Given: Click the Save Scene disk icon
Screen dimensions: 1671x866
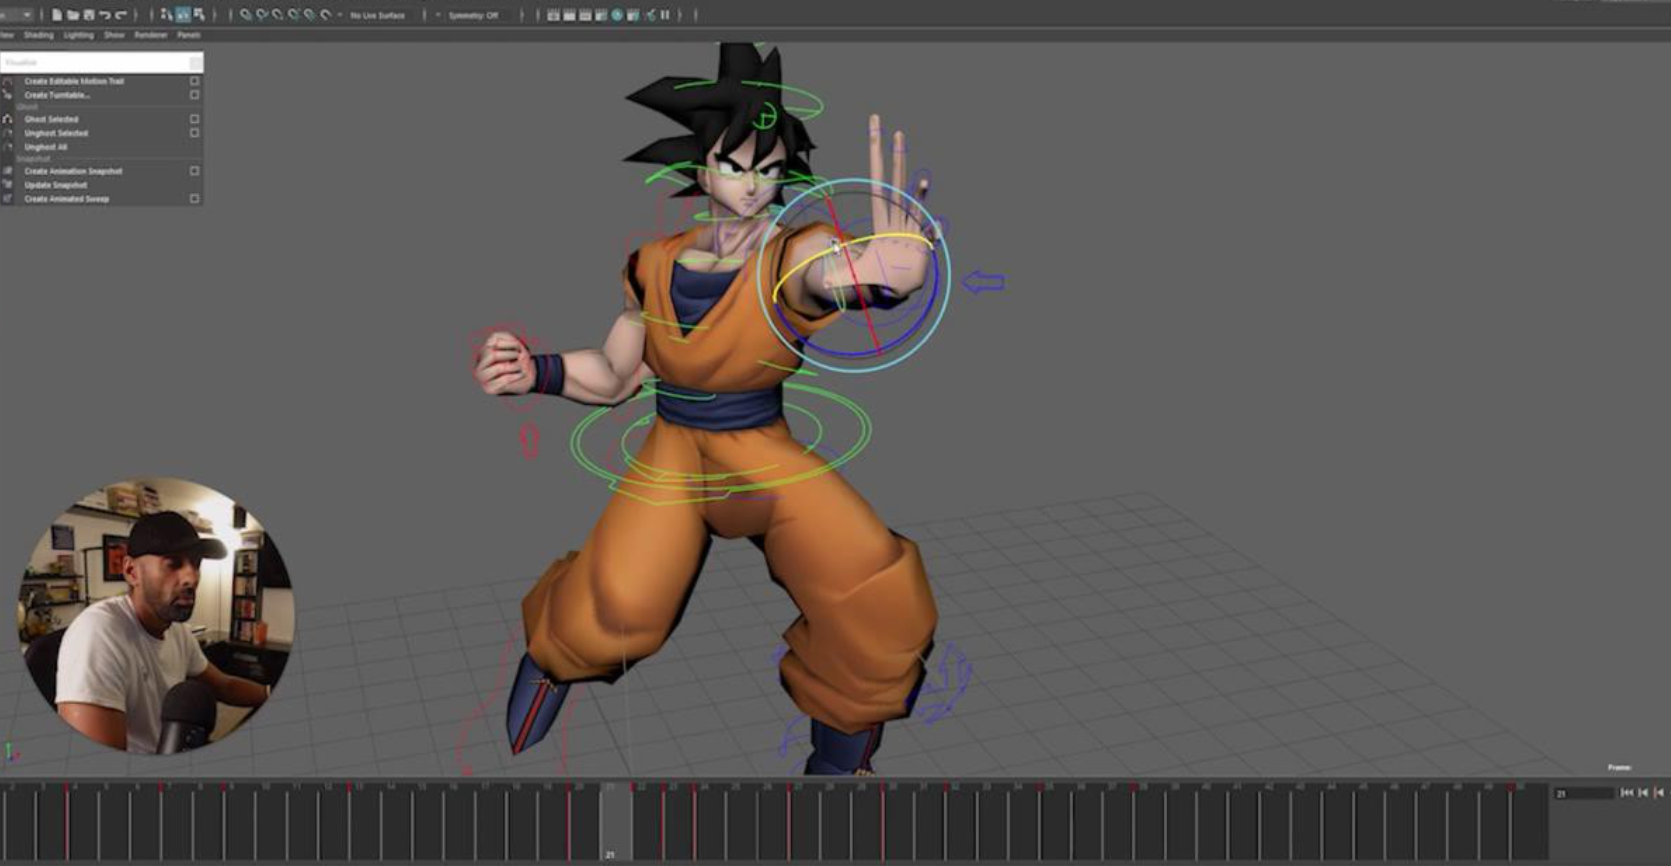Looking at the screenshot, I should click(x=89, y=15).
